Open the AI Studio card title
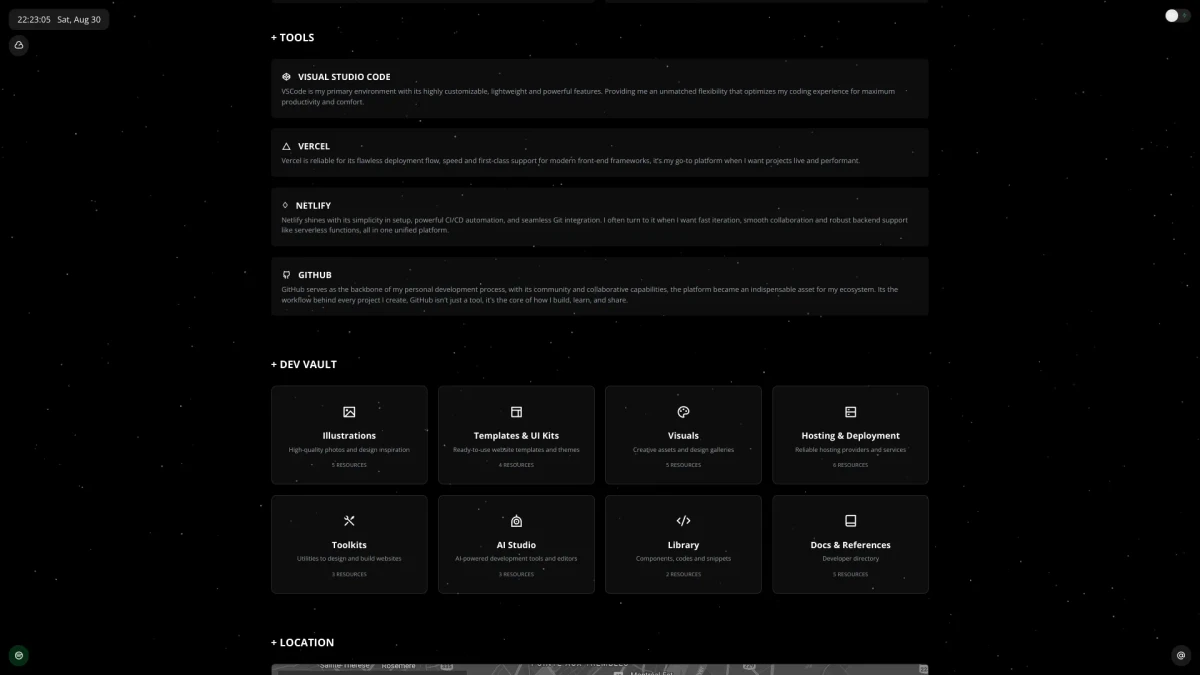The height and width of the screenshot is (675, 1200). click(x=516, y=545)
